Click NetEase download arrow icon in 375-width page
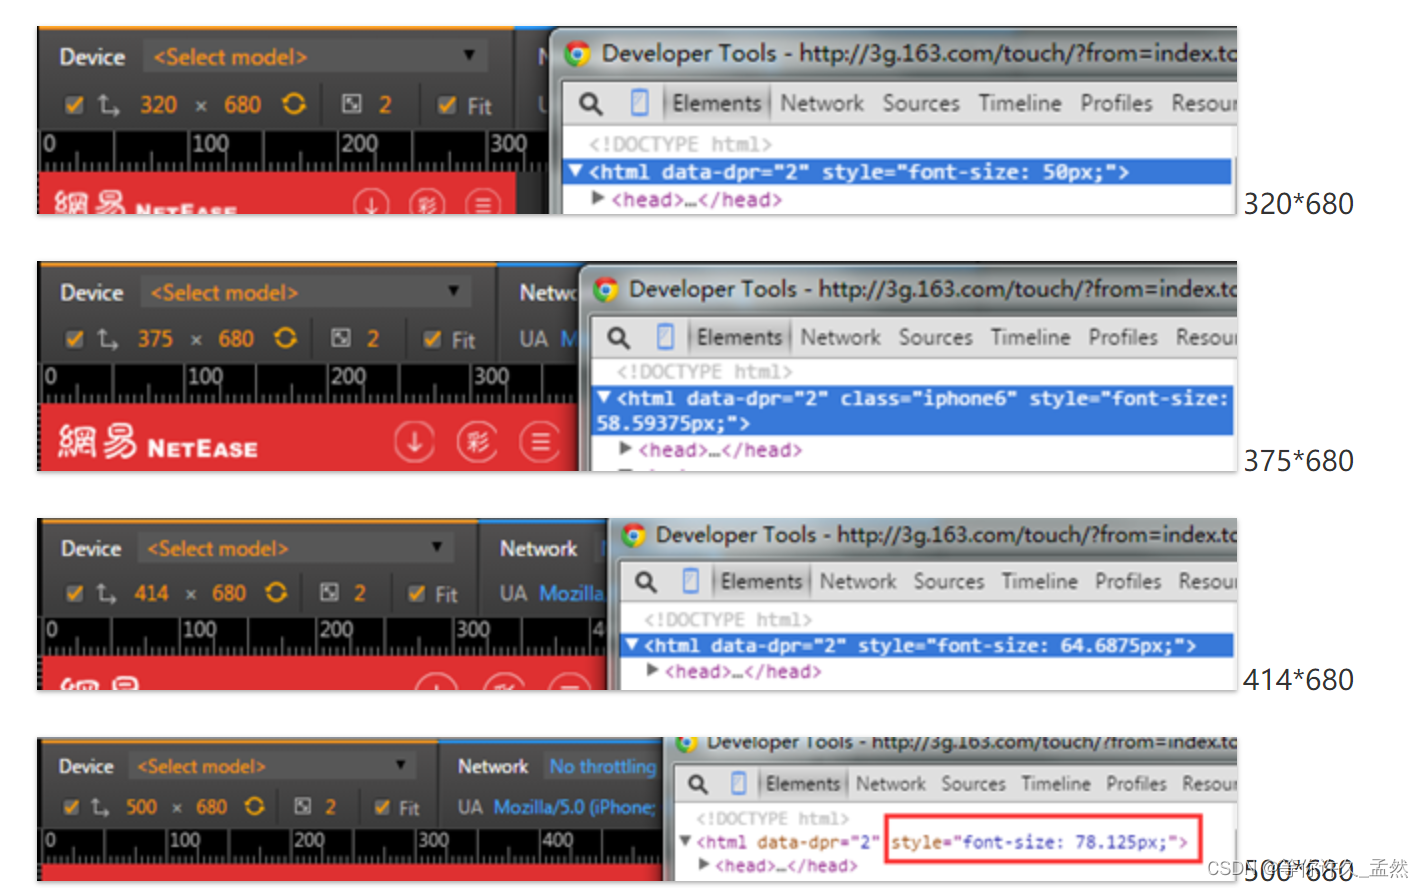 (414, 441)
